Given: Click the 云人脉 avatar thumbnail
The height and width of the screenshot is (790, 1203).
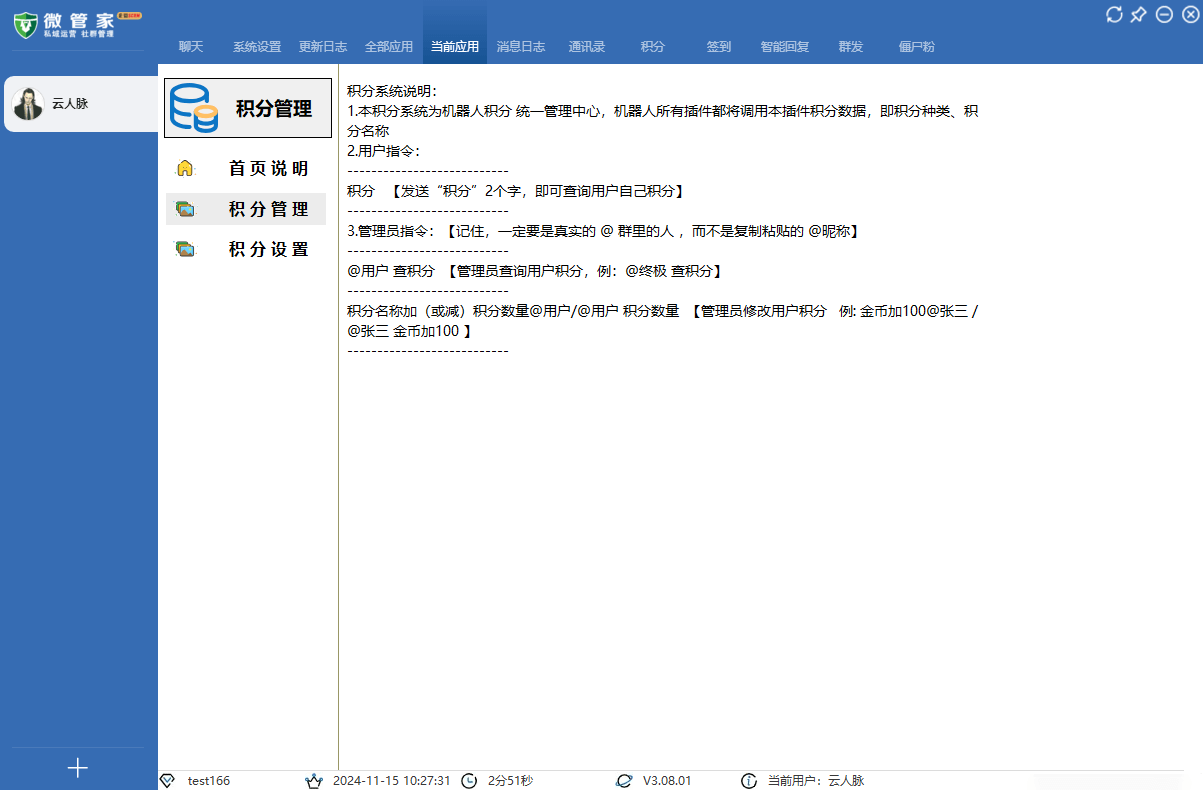Looking at the screenshot, I should pos(27,103).
